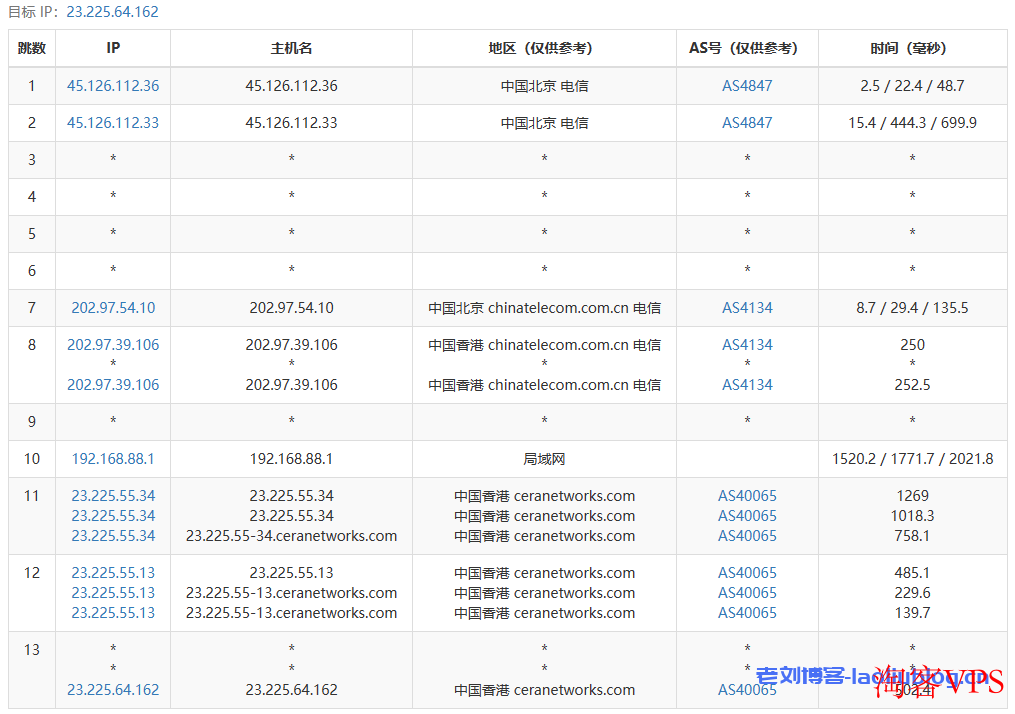
Task: Click the time value 1018.3 in hop 11
Action: 912,516
